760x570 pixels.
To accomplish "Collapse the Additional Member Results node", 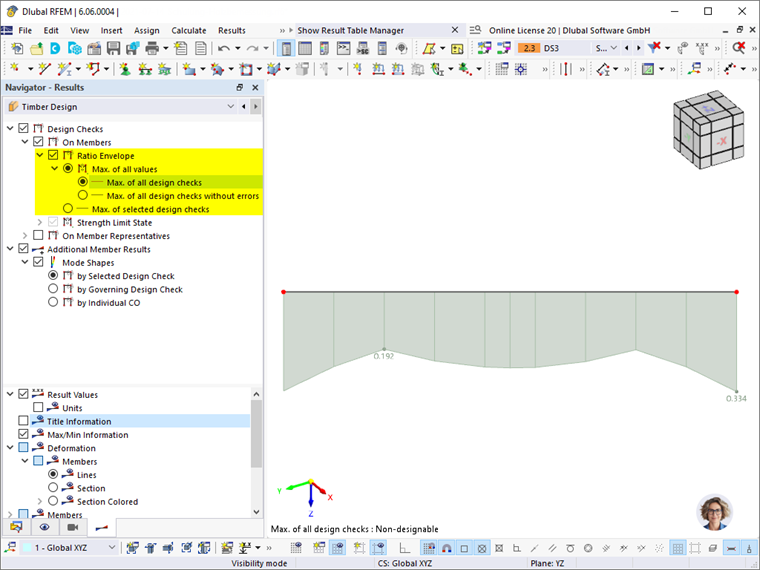I will coord(10,249).
